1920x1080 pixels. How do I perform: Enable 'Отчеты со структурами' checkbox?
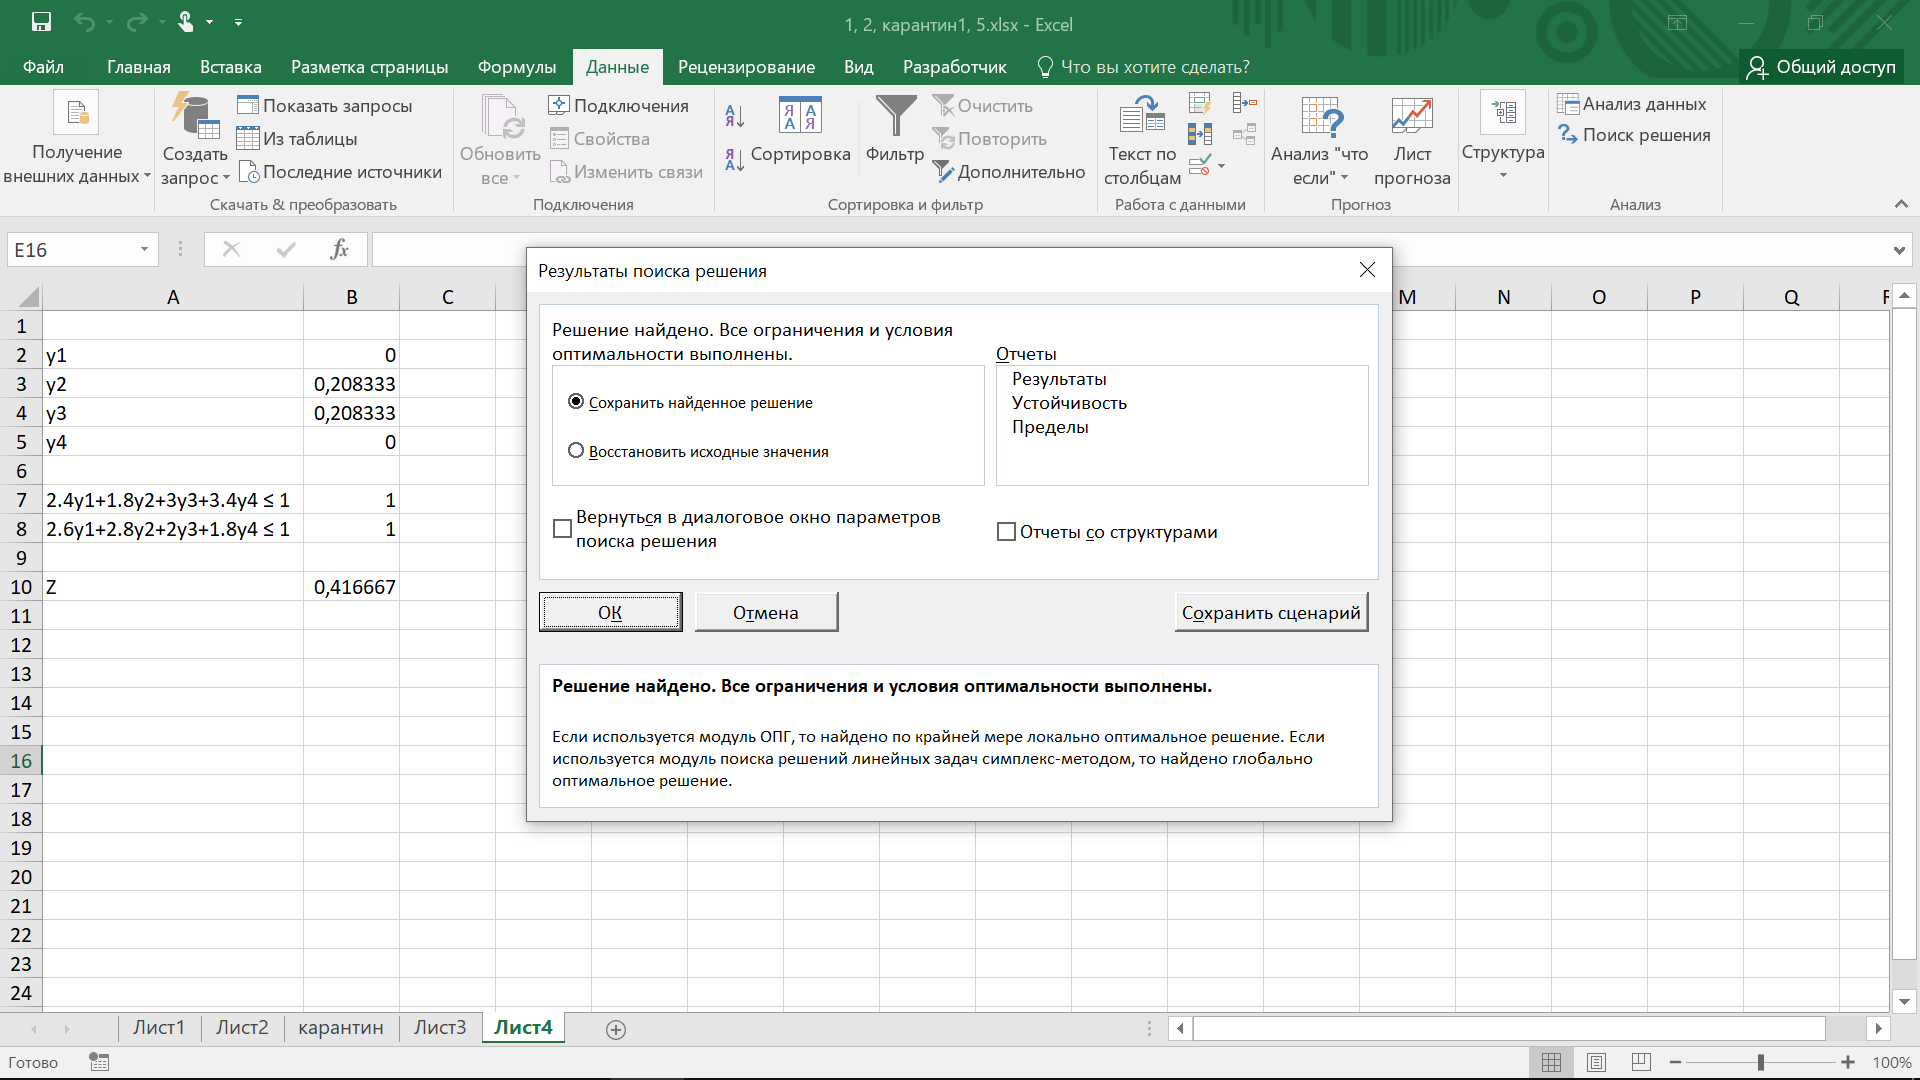click(1006, 532)
